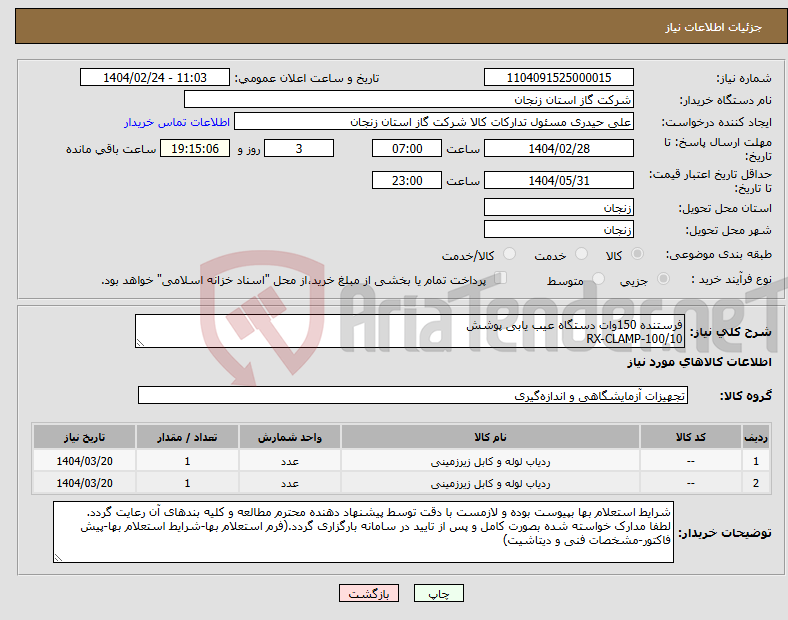
Task: Click the جزئیات اطلاعات نیاز page header
Action: (714, 27)
